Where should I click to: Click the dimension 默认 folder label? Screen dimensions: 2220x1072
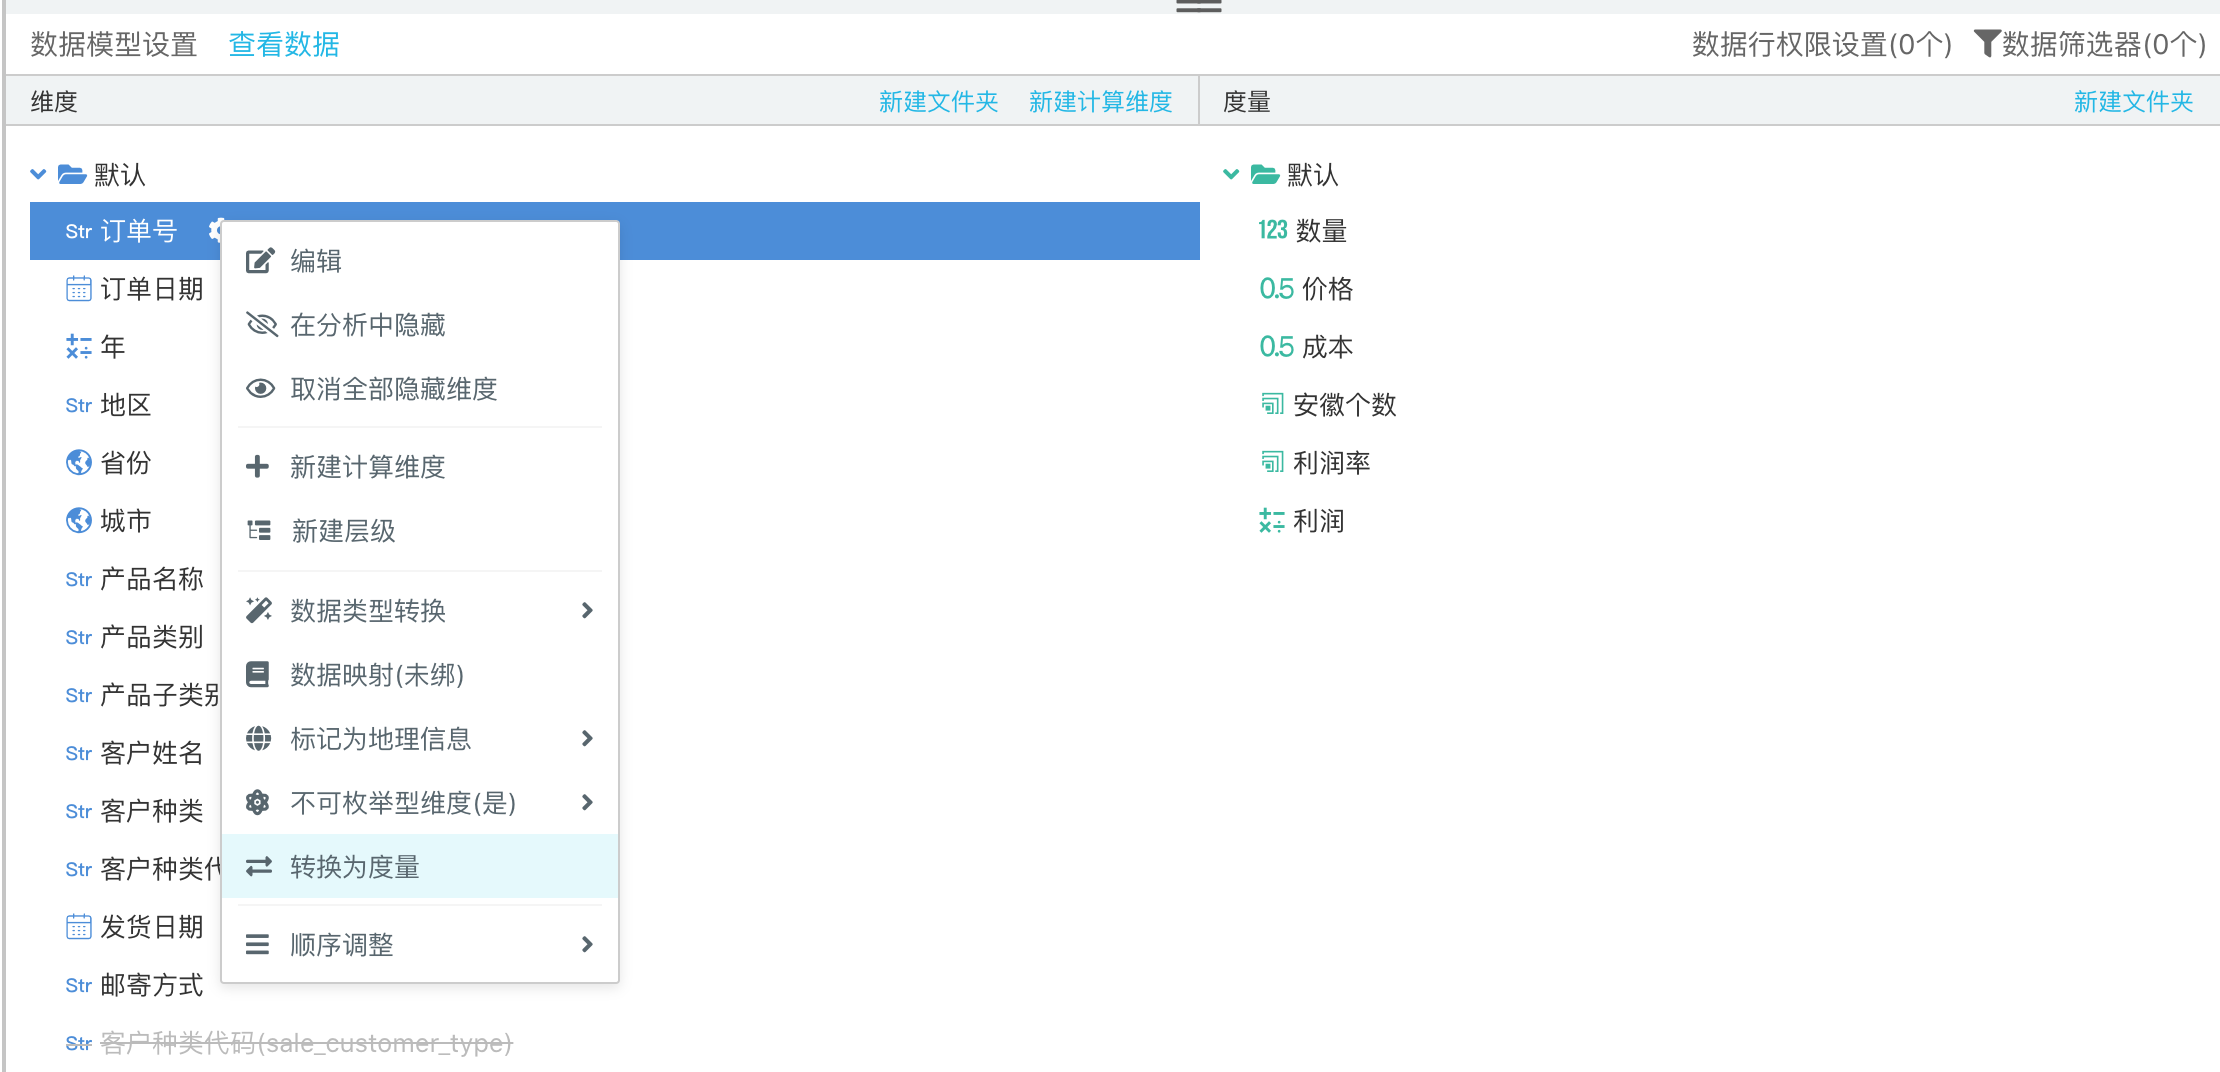[120, 175]
